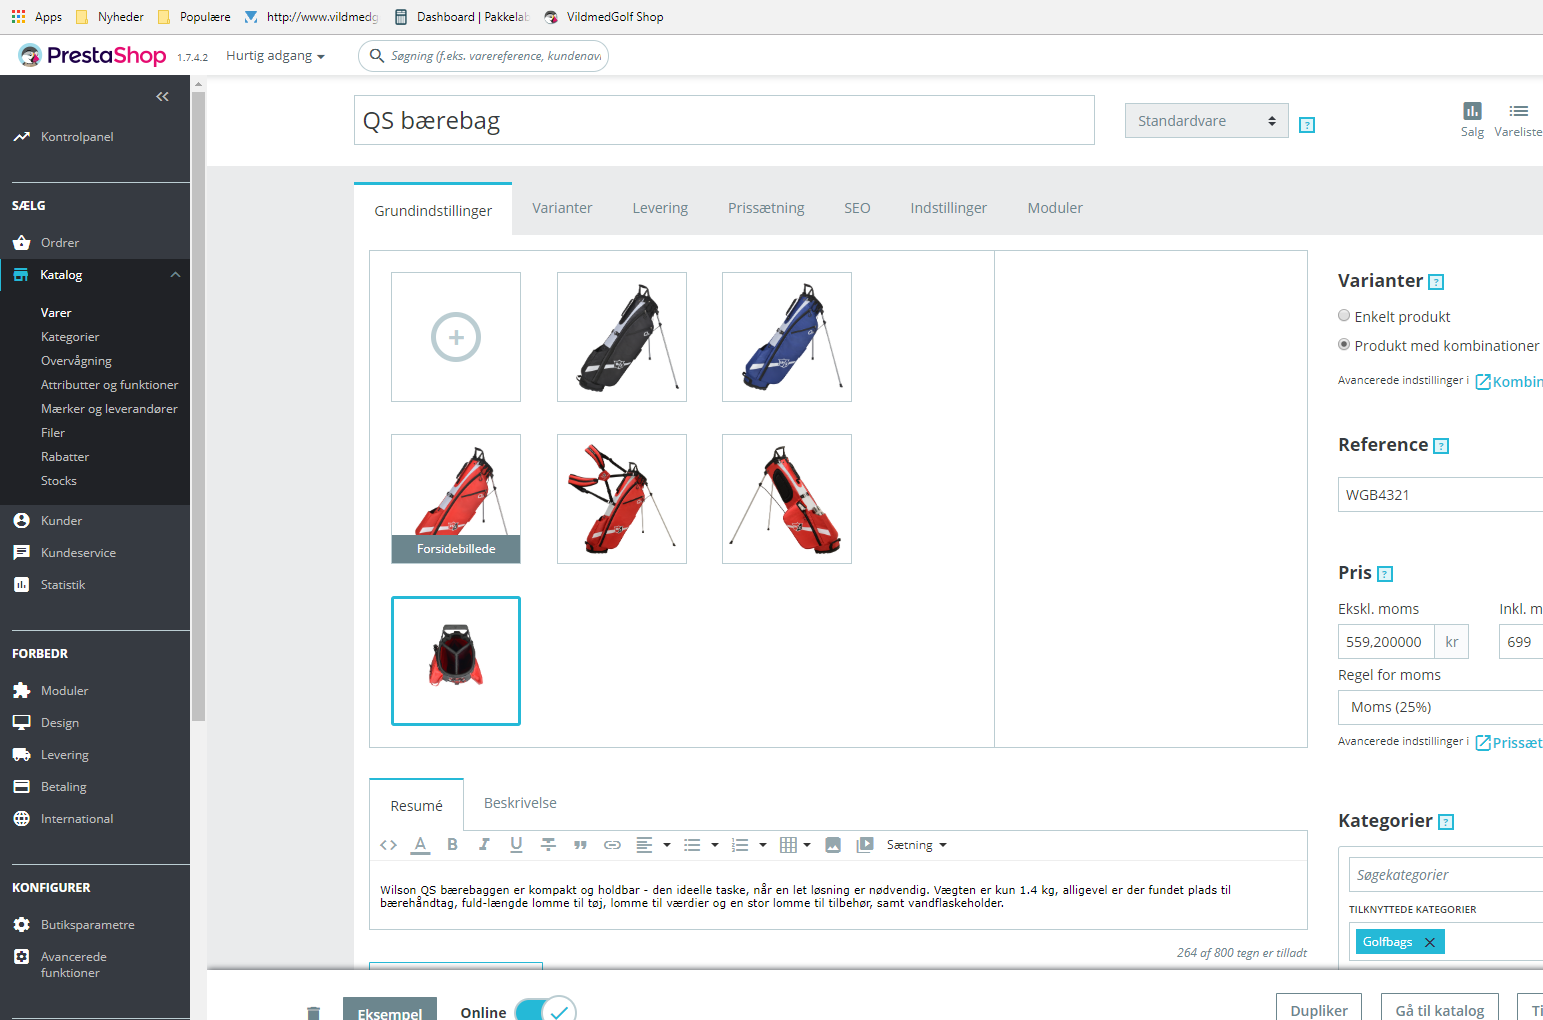This screenshot has width=1543, height=1020.
Task: Switch to the Prissætning tab
Action: tap(766, 208)
